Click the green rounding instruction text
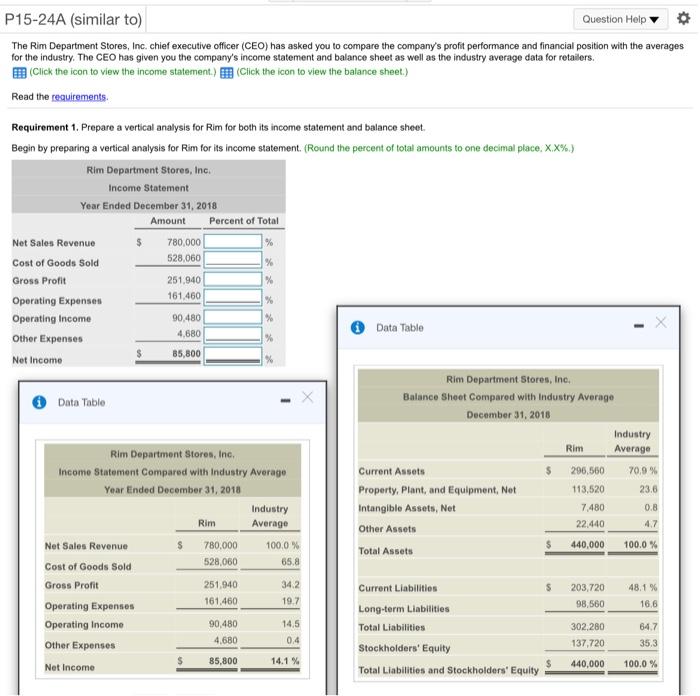700x696 pixels. pyautogui.click(x=439, y=148)
